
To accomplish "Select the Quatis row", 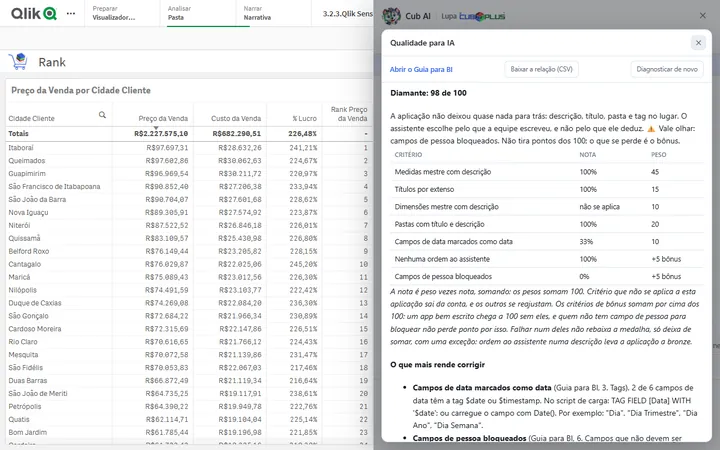I will click(x=19, y=419).
